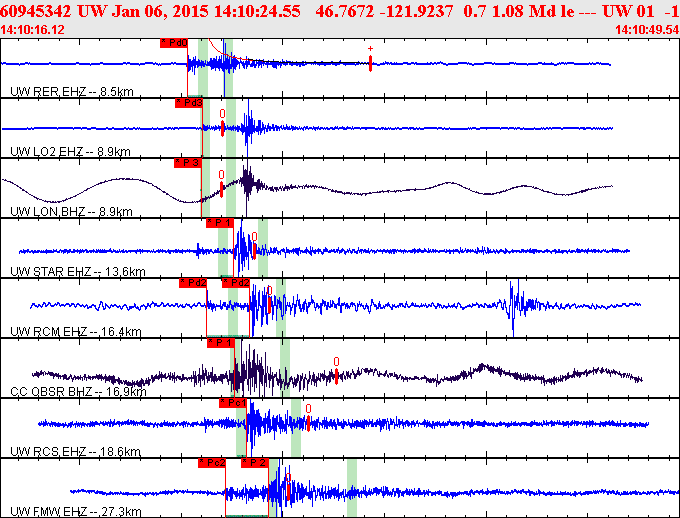Viewport: 680px width, 518px height.
Task: Click the red plus coda marker on RER
Action: [x=370, y=59]
